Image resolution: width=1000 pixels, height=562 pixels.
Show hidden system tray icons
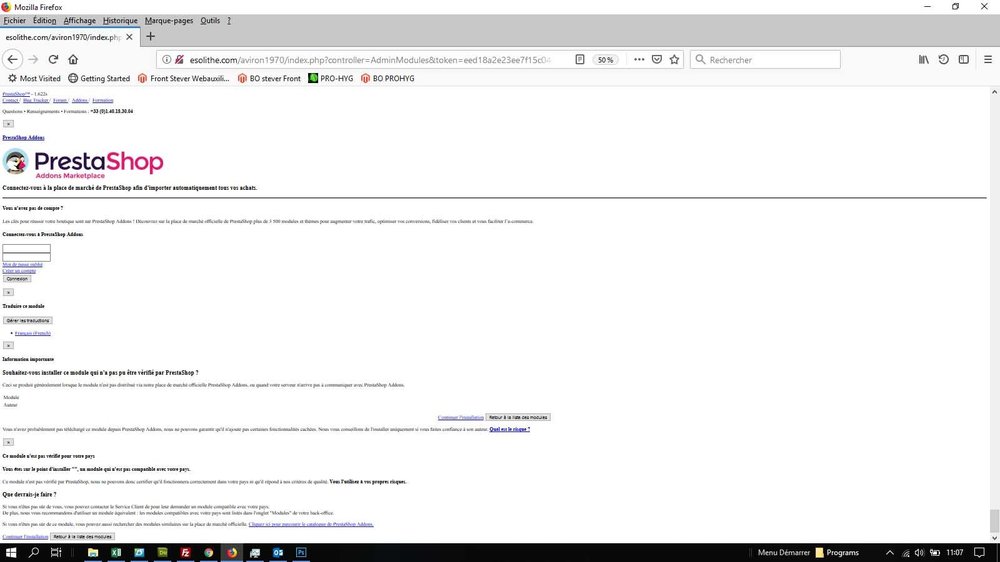pyautogui.click(x=890, y=552)
